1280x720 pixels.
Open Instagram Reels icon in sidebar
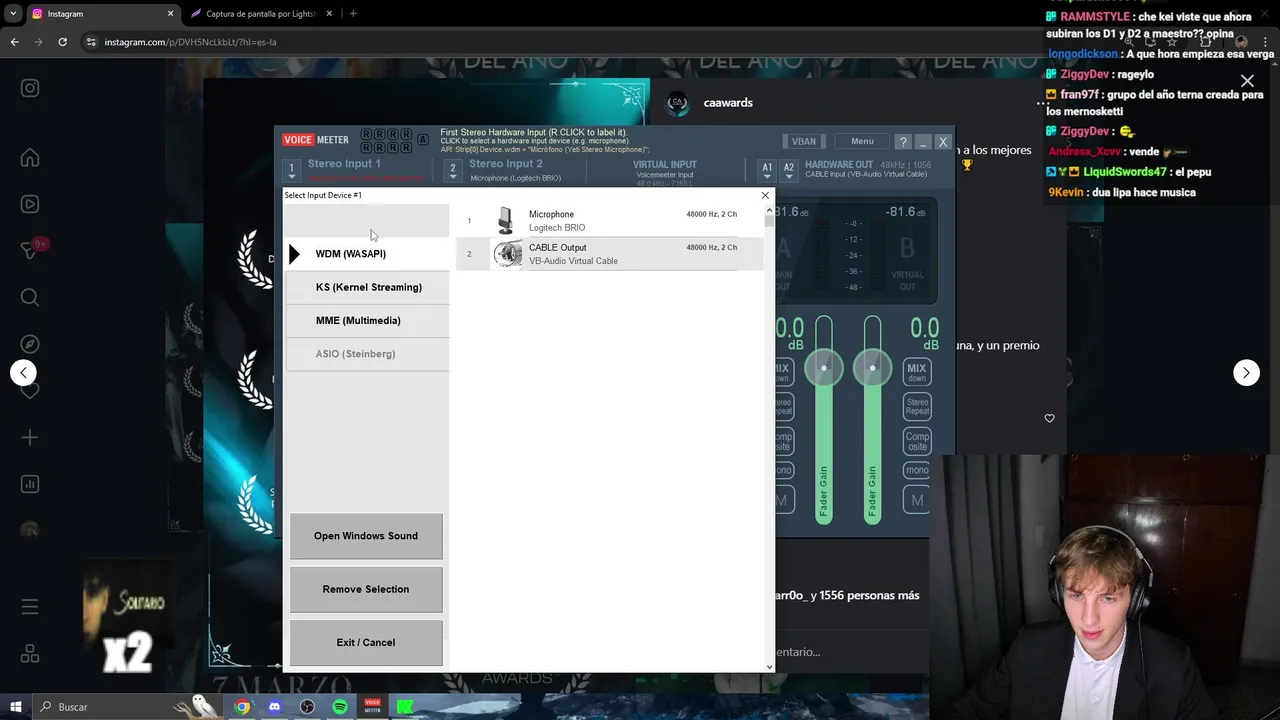[x=30, y=204]
